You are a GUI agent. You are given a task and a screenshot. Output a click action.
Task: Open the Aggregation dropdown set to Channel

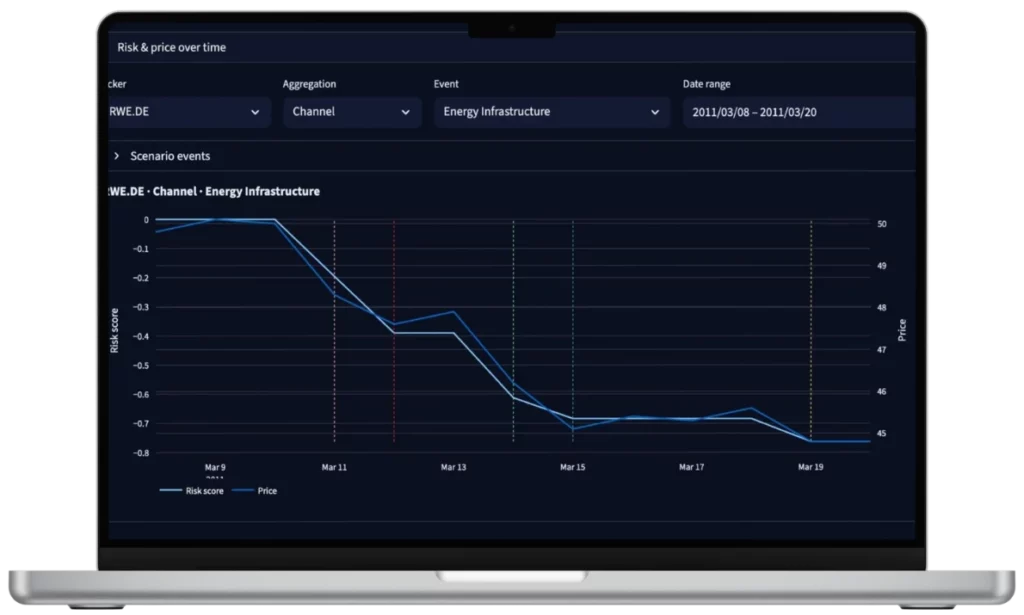[352, 112]
